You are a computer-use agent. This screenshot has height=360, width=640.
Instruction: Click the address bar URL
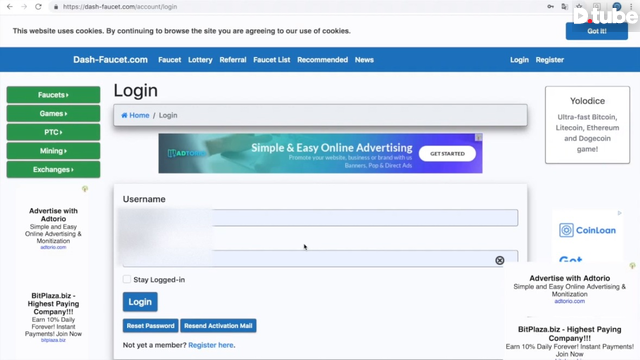click(120, 7)
